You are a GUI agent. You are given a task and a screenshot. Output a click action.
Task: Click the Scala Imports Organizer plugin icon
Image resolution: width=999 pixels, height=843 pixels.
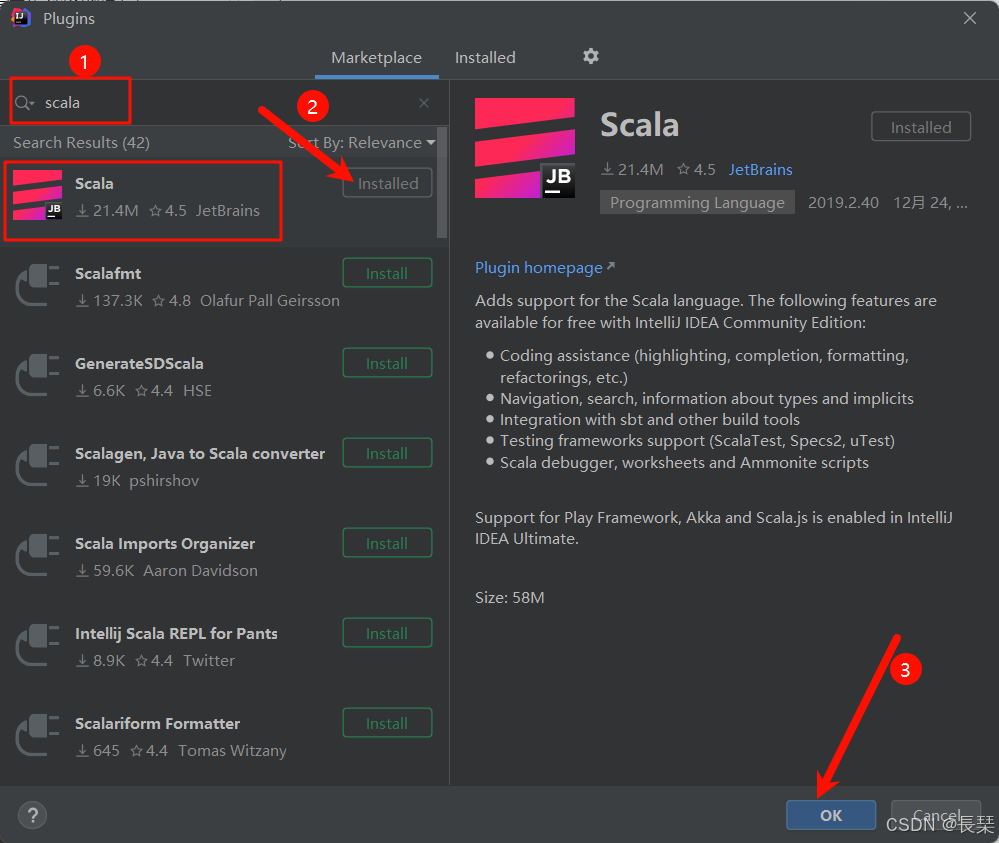click(38, 556)
